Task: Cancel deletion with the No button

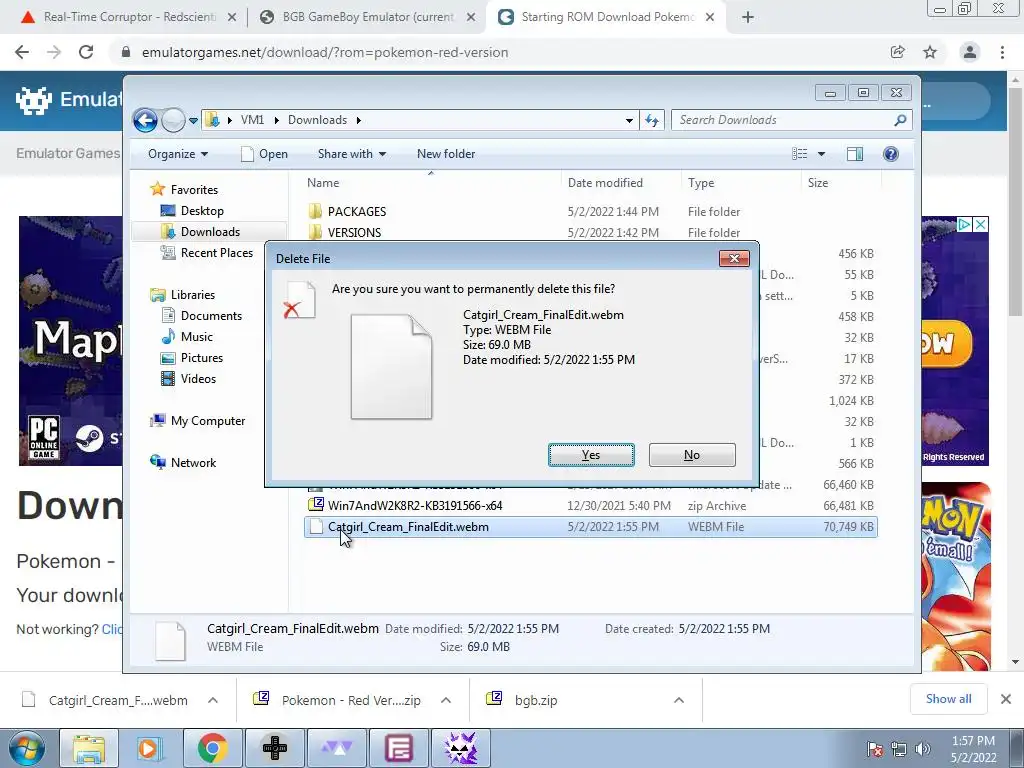Action: [x=692, y=455]
